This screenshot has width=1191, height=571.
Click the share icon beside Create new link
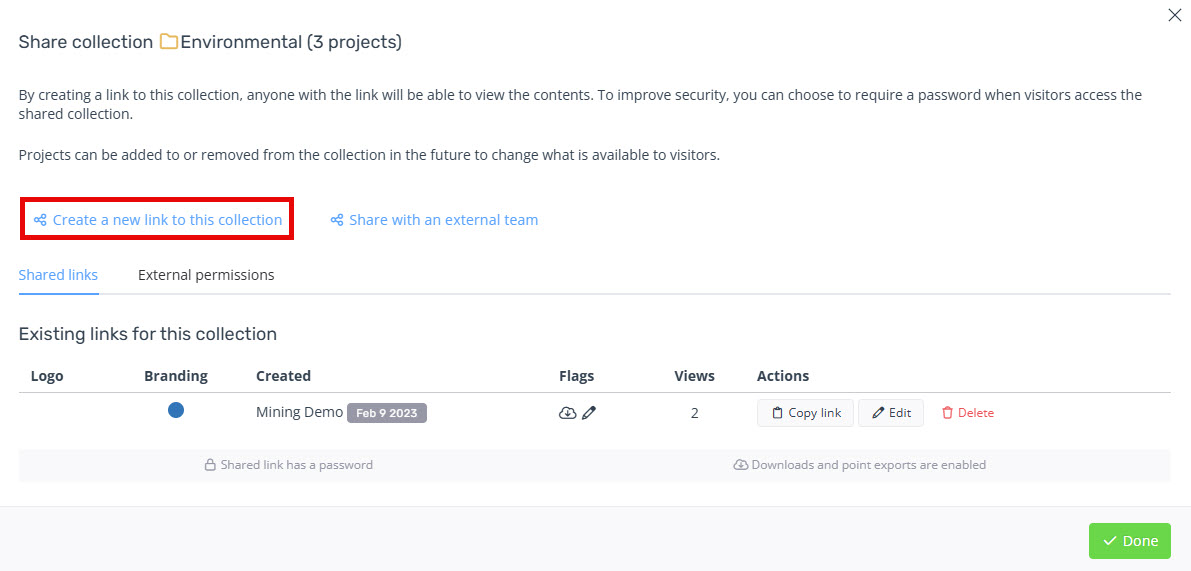point(40,220)
